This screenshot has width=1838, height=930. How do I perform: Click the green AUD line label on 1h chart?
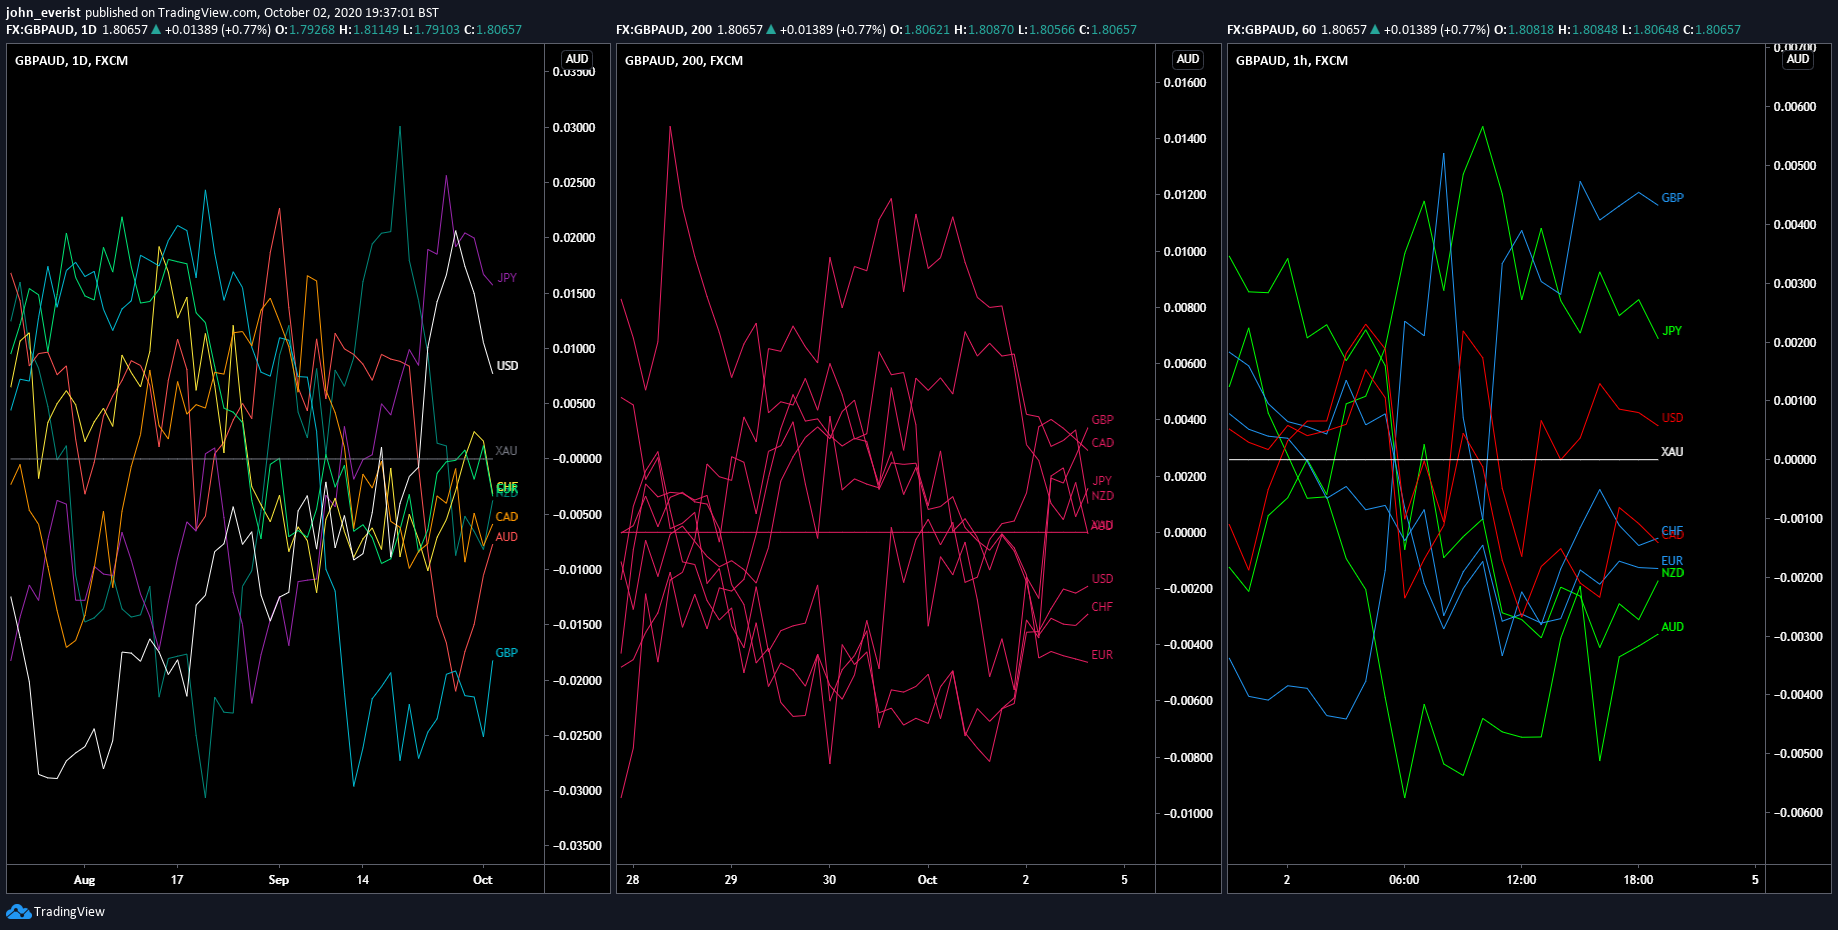pyautogui.click(x=1672, y=627)
